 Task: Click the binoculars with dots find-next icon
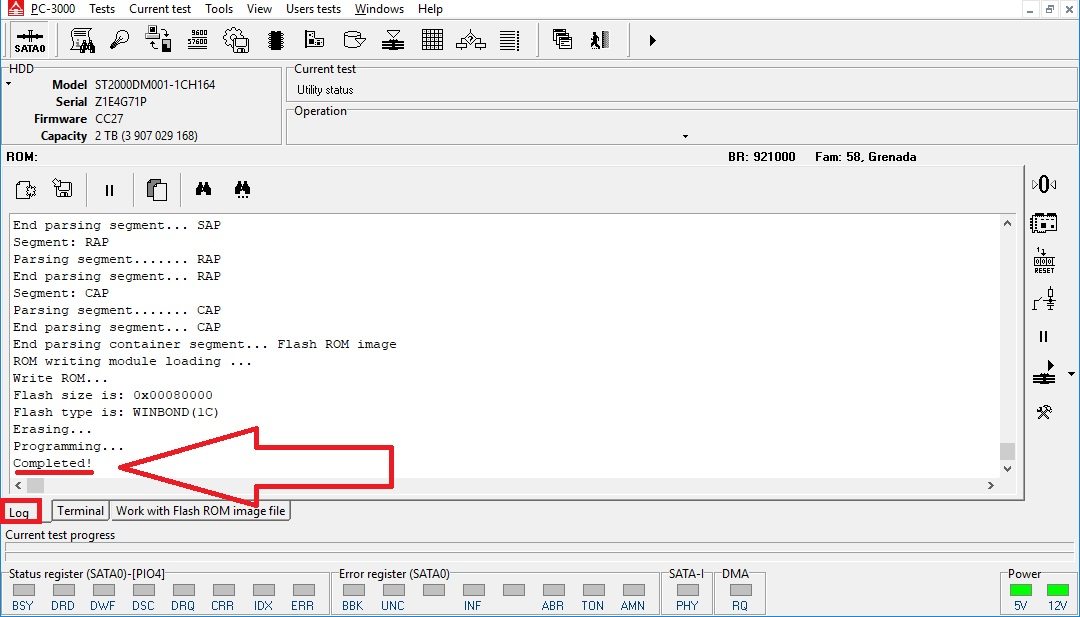coord(242,189)
